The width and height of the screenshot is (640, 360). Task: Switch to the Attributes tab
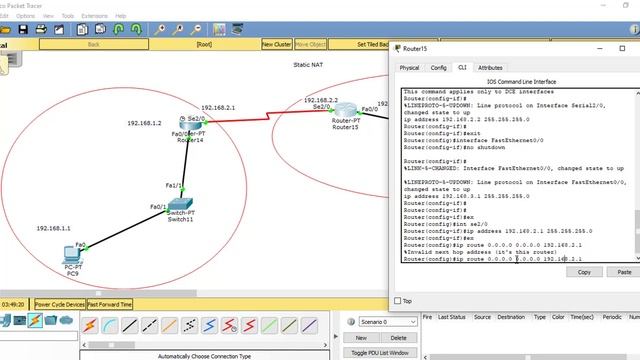[490, 68]
